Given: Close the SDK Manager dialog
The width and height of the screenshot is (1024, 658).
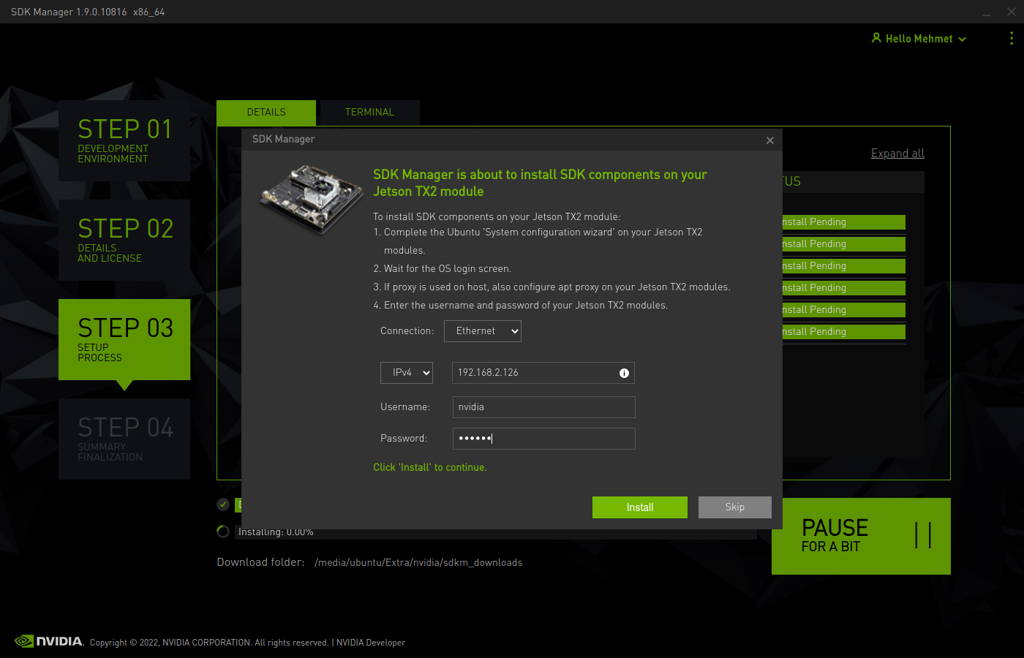Looking at the screenshot, I should [770, 140].
